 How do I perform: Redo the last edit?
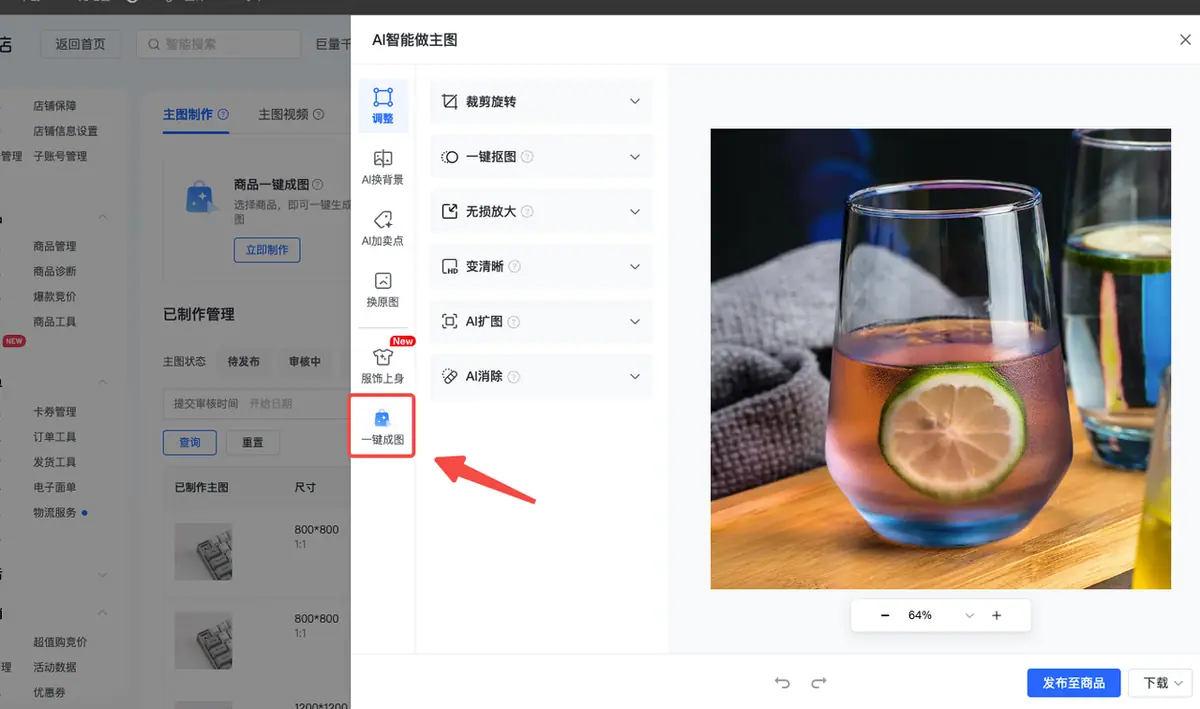pos(819,683)
